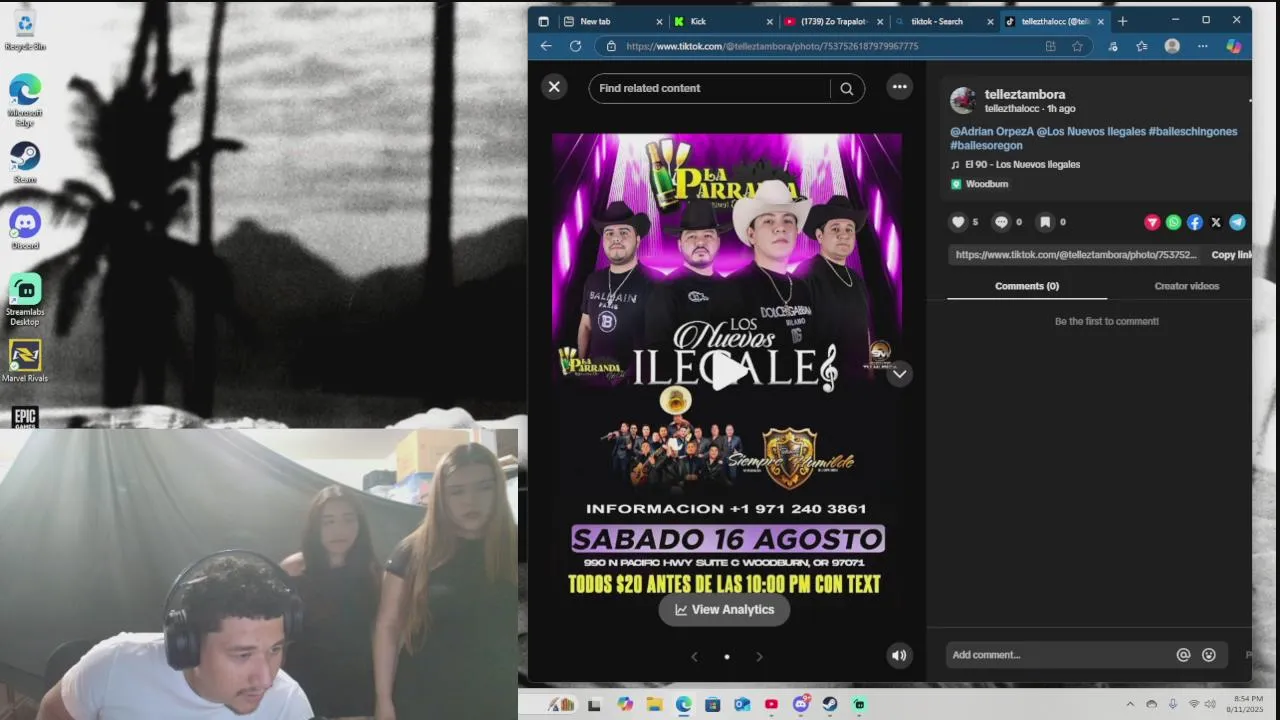Screen dimensions: 1280x720
Task: Open the emoji picker in comment box
Action: point(1209,655)
